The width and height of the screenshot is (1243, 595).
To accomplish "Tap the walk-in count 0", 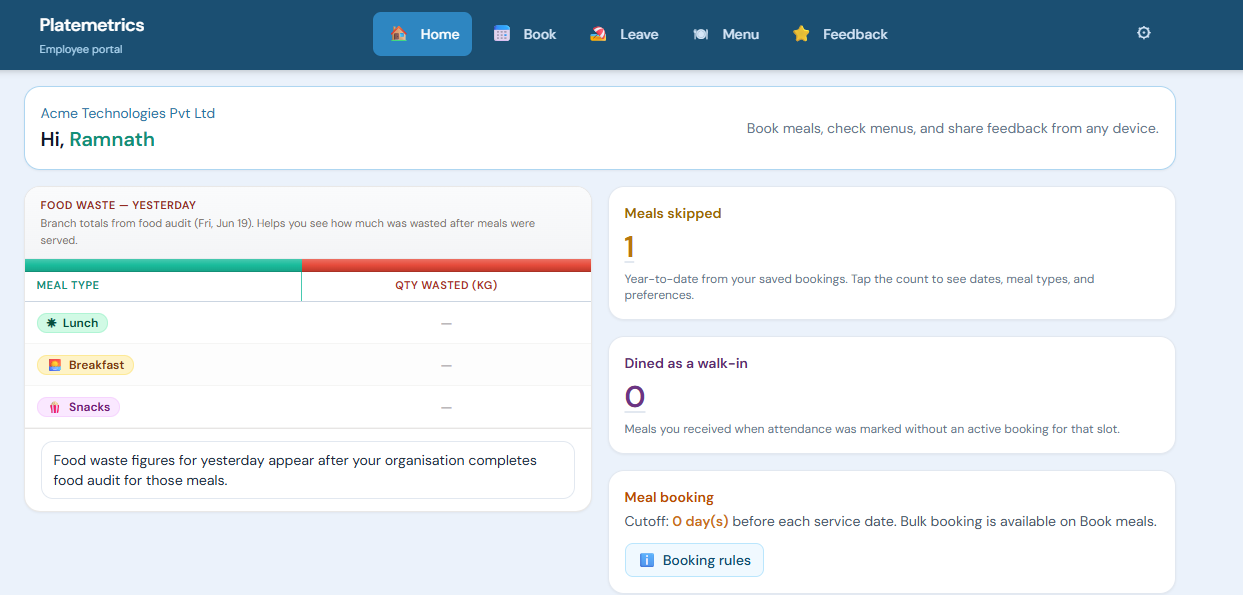I will click(635, 397).
